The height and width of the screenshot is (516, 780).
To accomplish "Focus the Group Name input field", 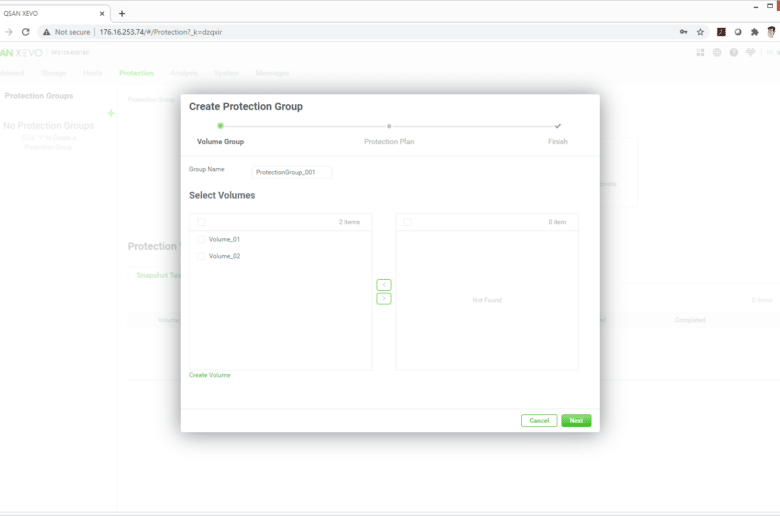I will pyautogui.click(x=292, y=172).
